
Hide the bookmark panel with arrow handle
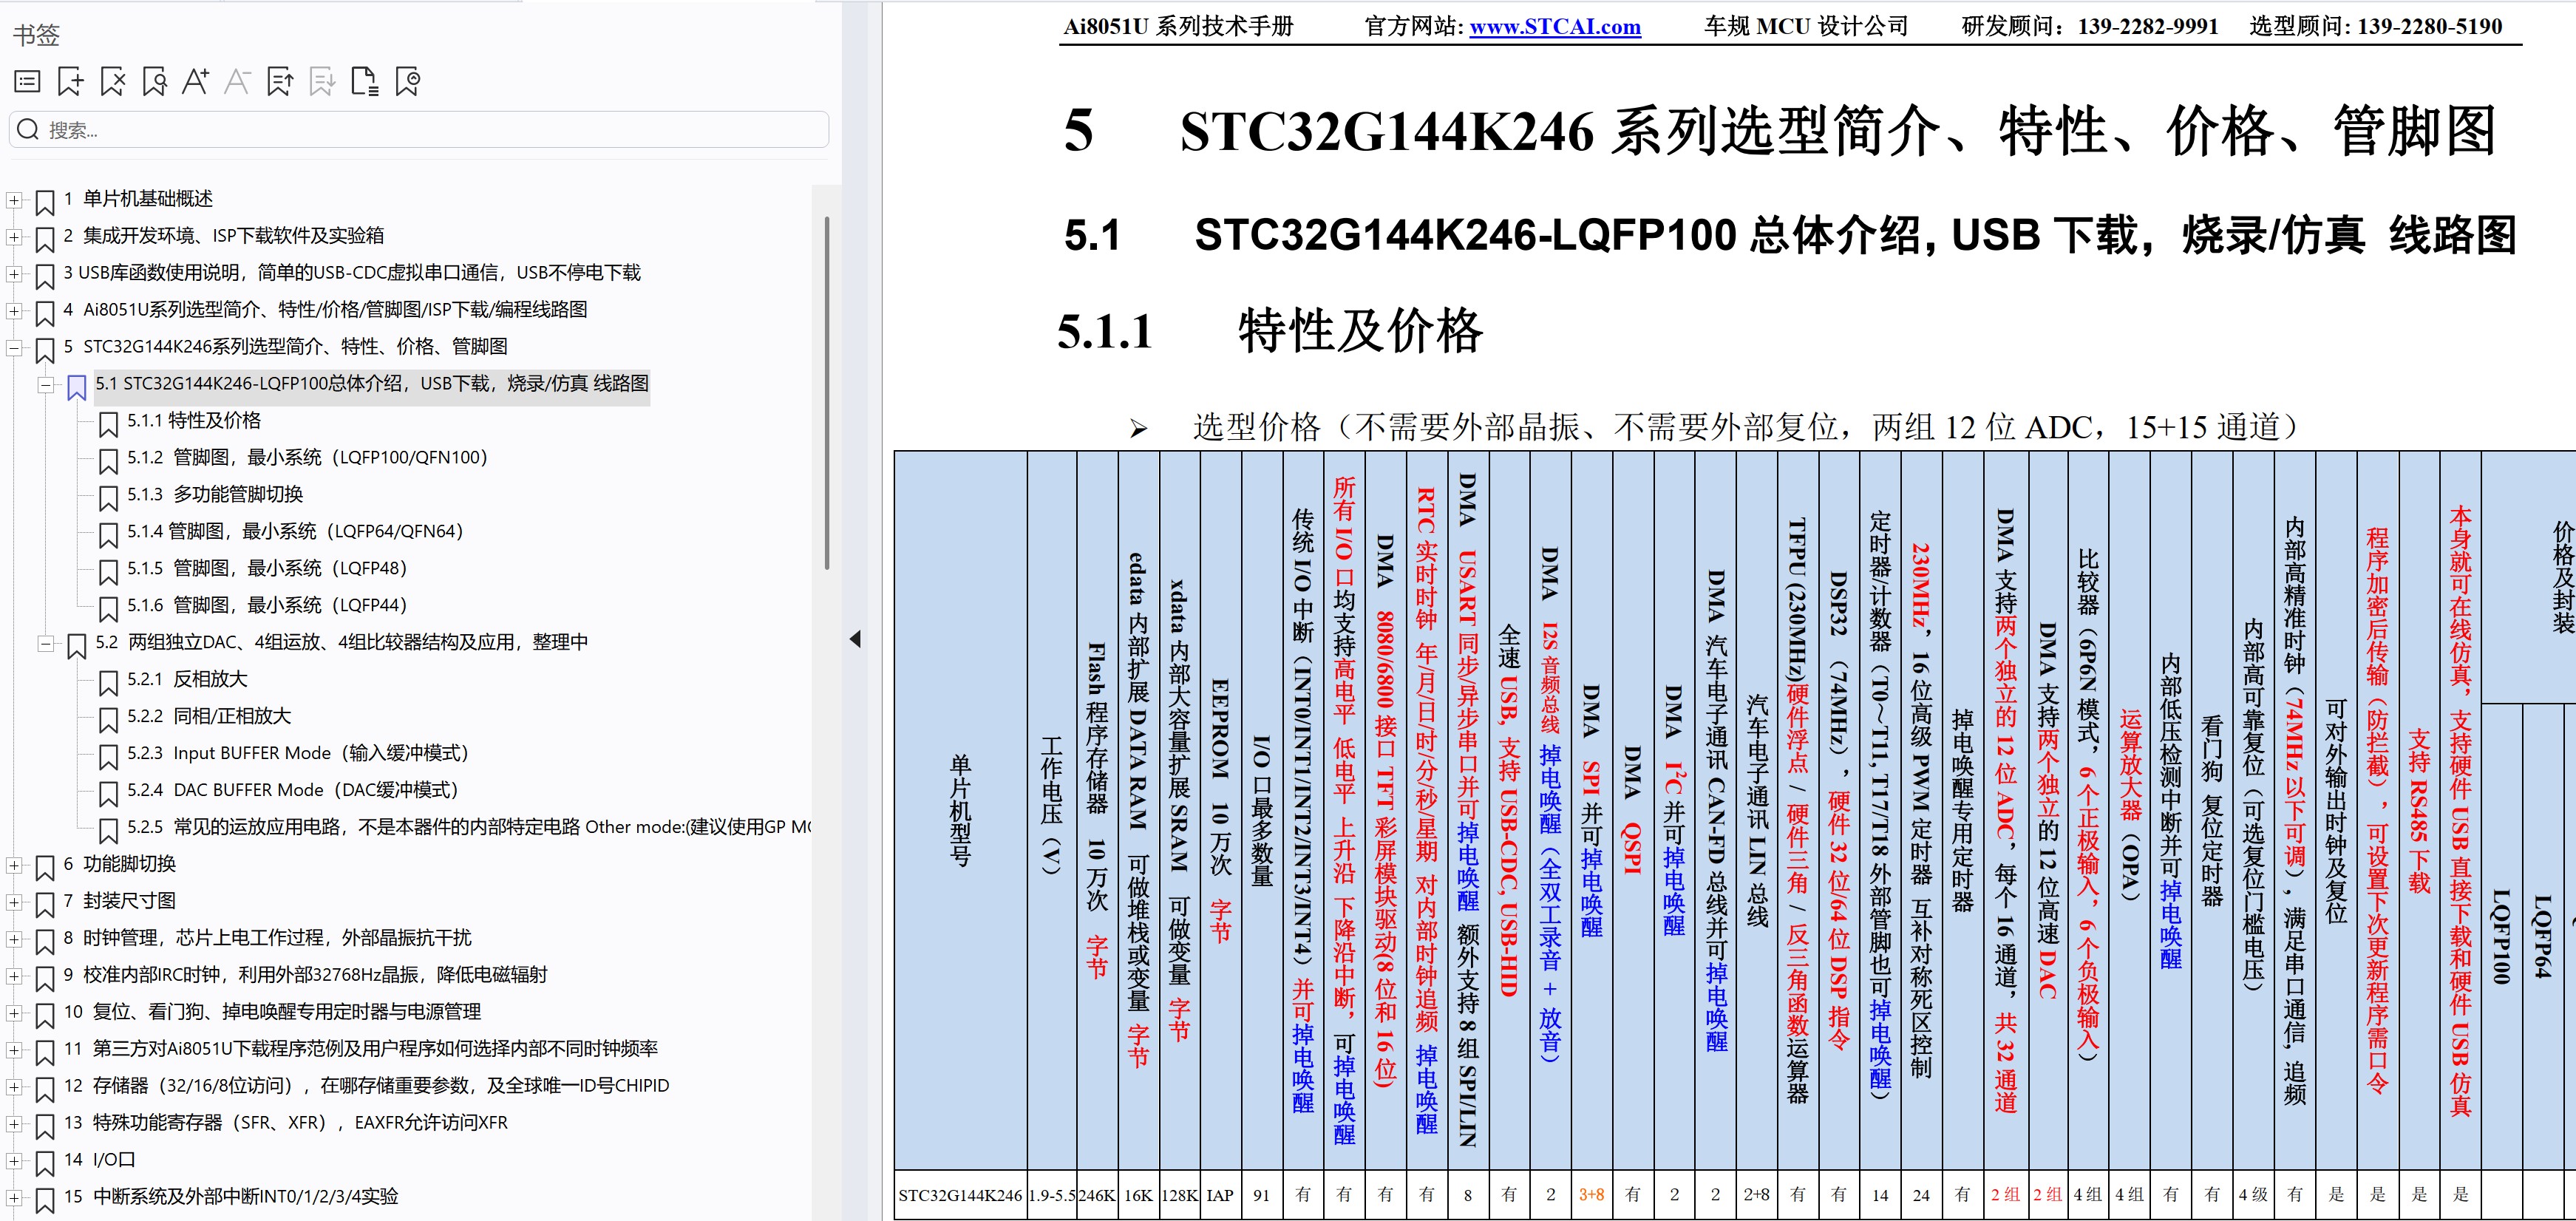[855, 639]
